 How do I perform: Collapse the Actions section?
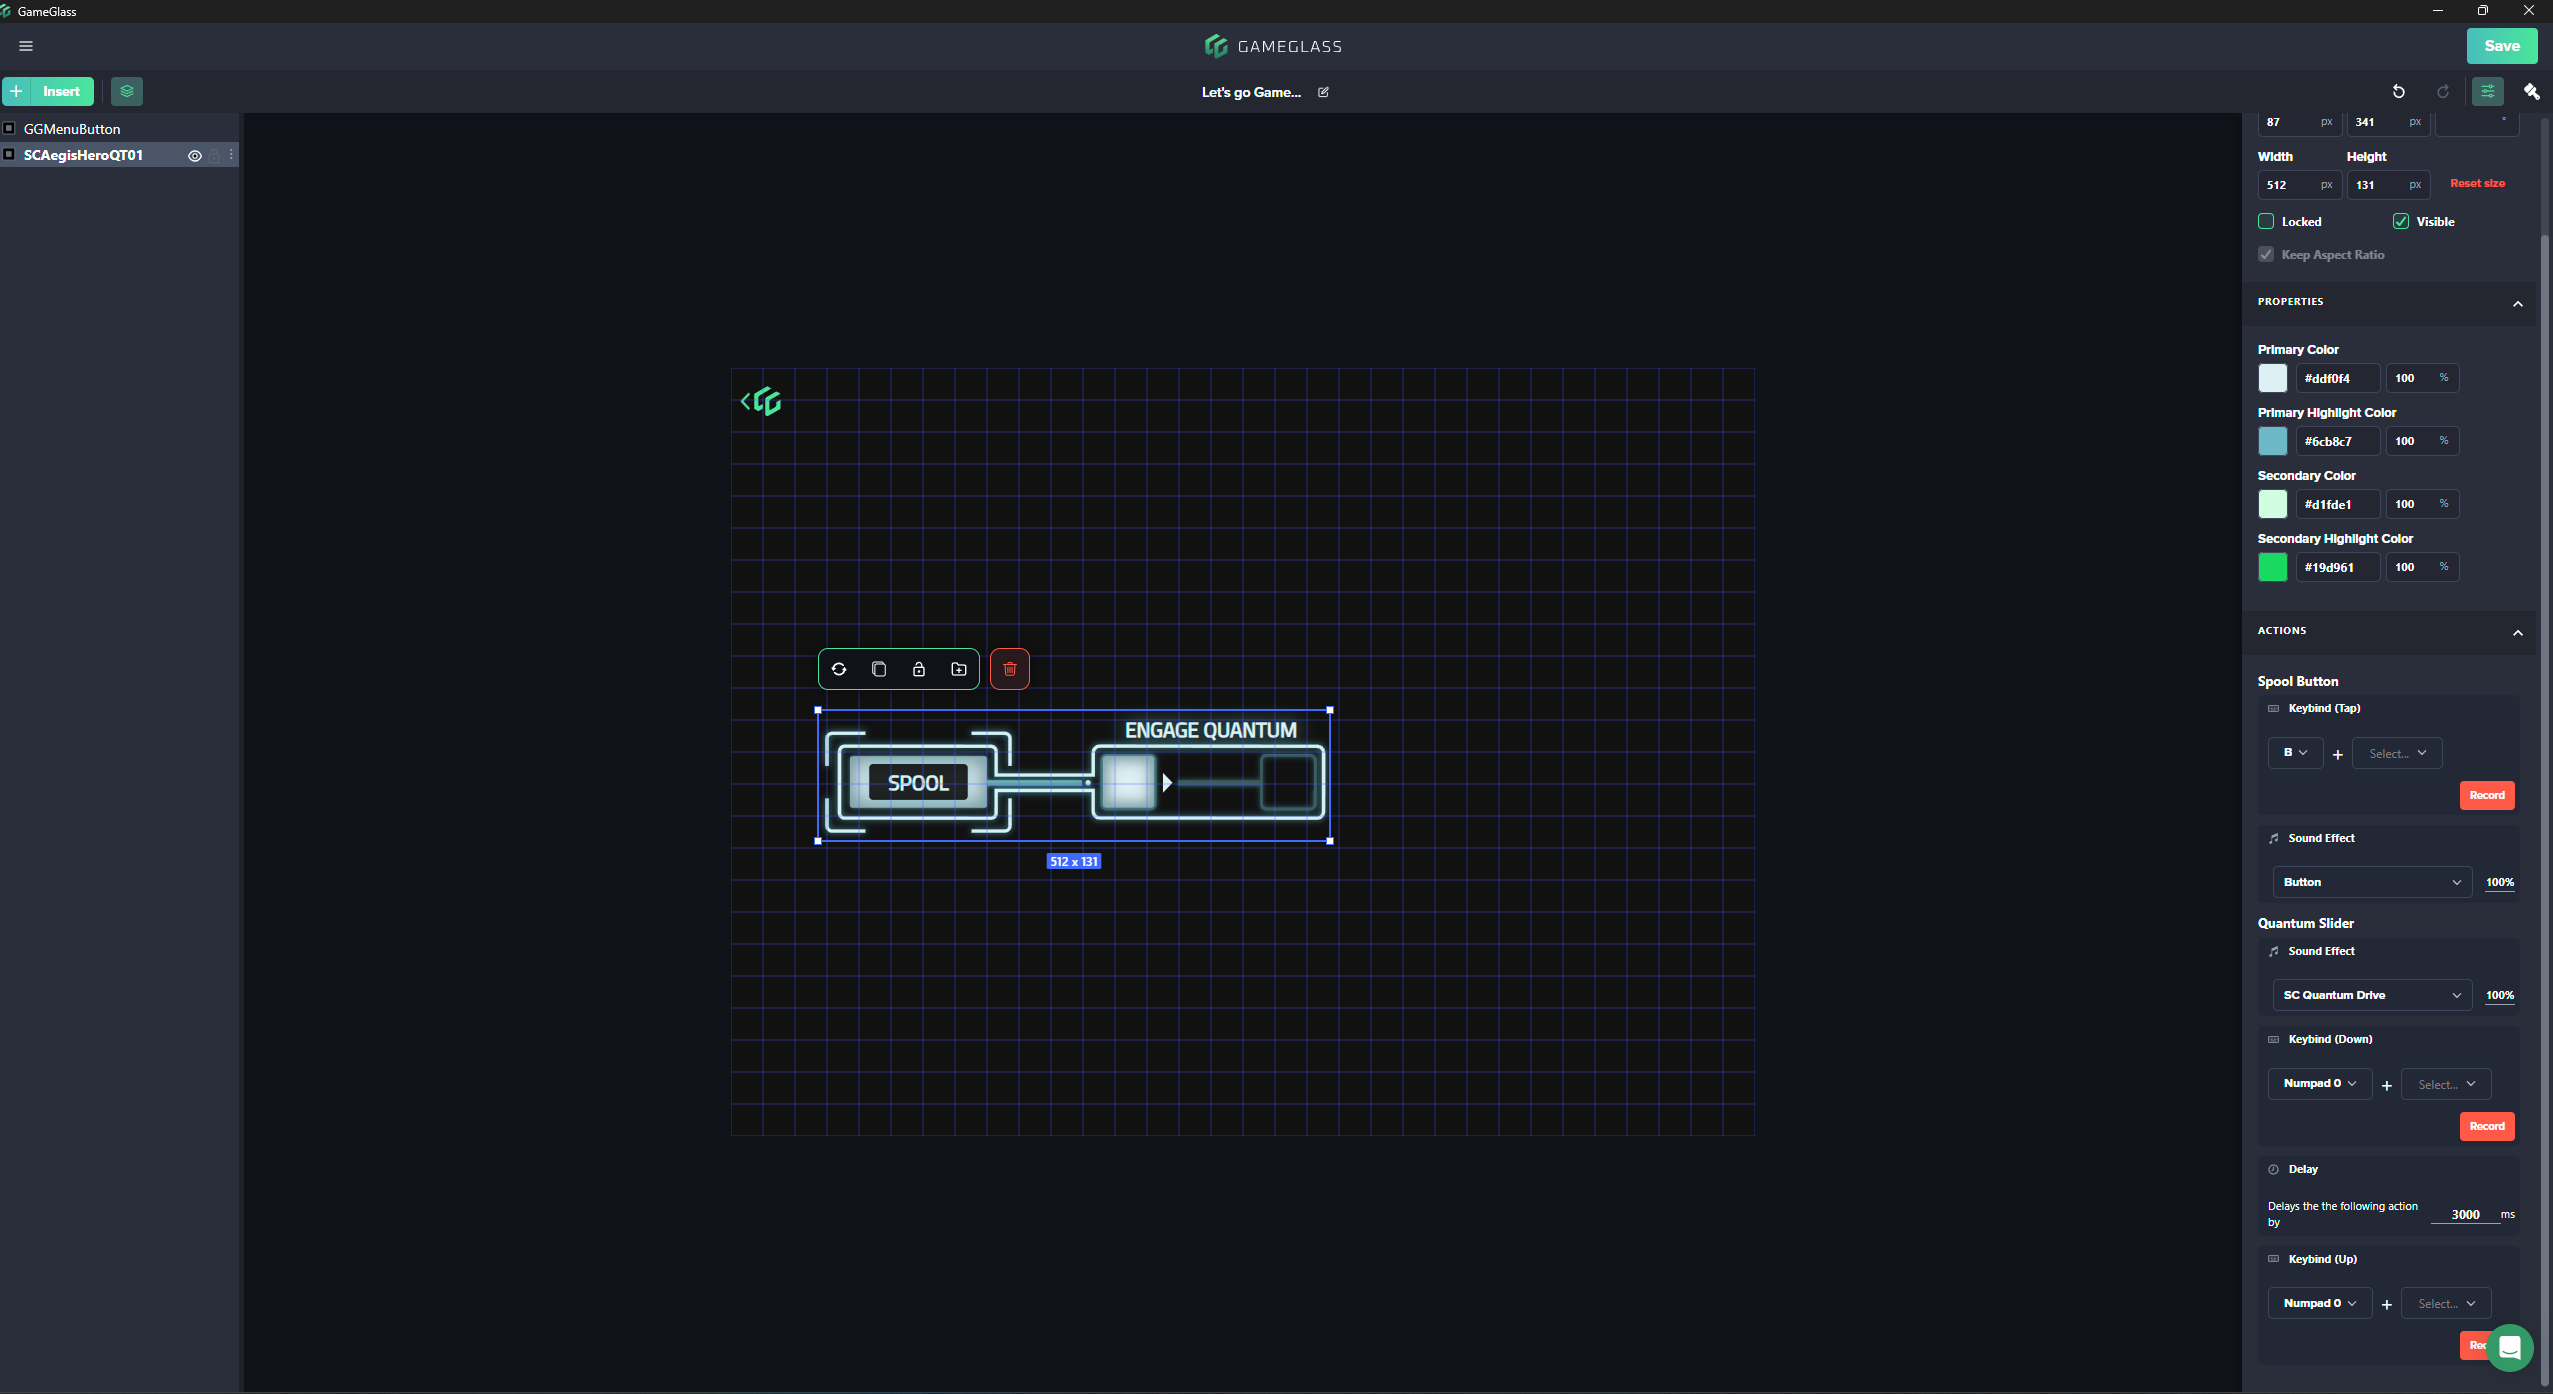pyautogui.click(x=2518, y=632)
